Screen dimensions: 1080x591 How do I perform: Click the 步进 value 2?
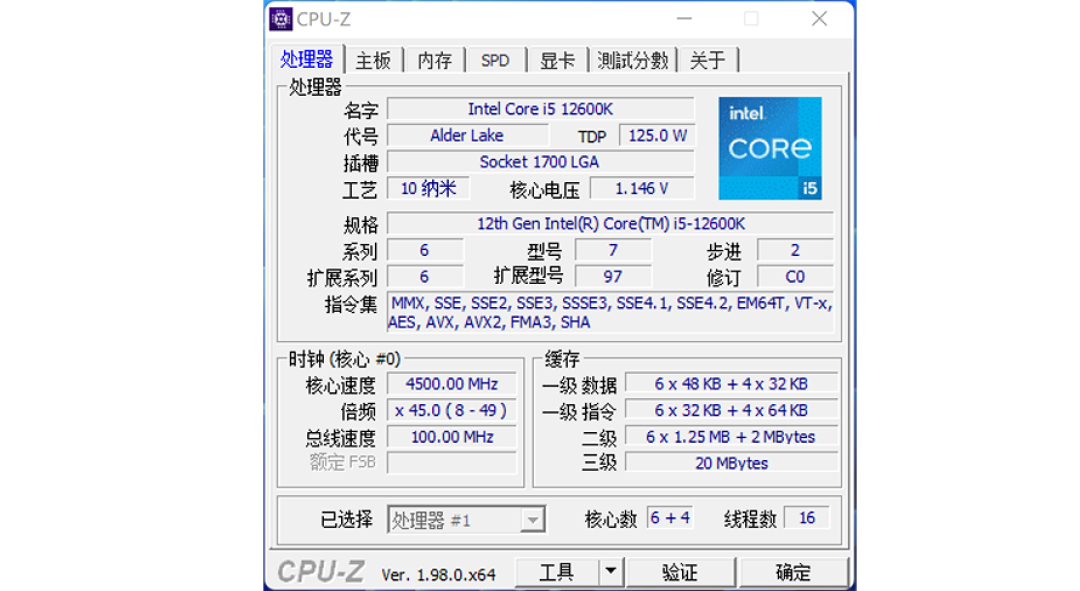(x=796, y=250)
